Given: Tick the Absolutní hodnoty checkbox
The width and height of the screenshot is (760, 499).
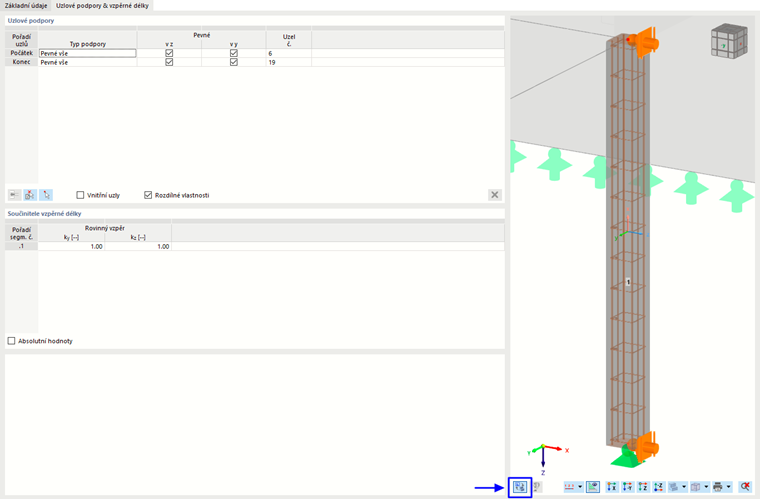Looking at the screenshot, I should [x=12, y=341].
